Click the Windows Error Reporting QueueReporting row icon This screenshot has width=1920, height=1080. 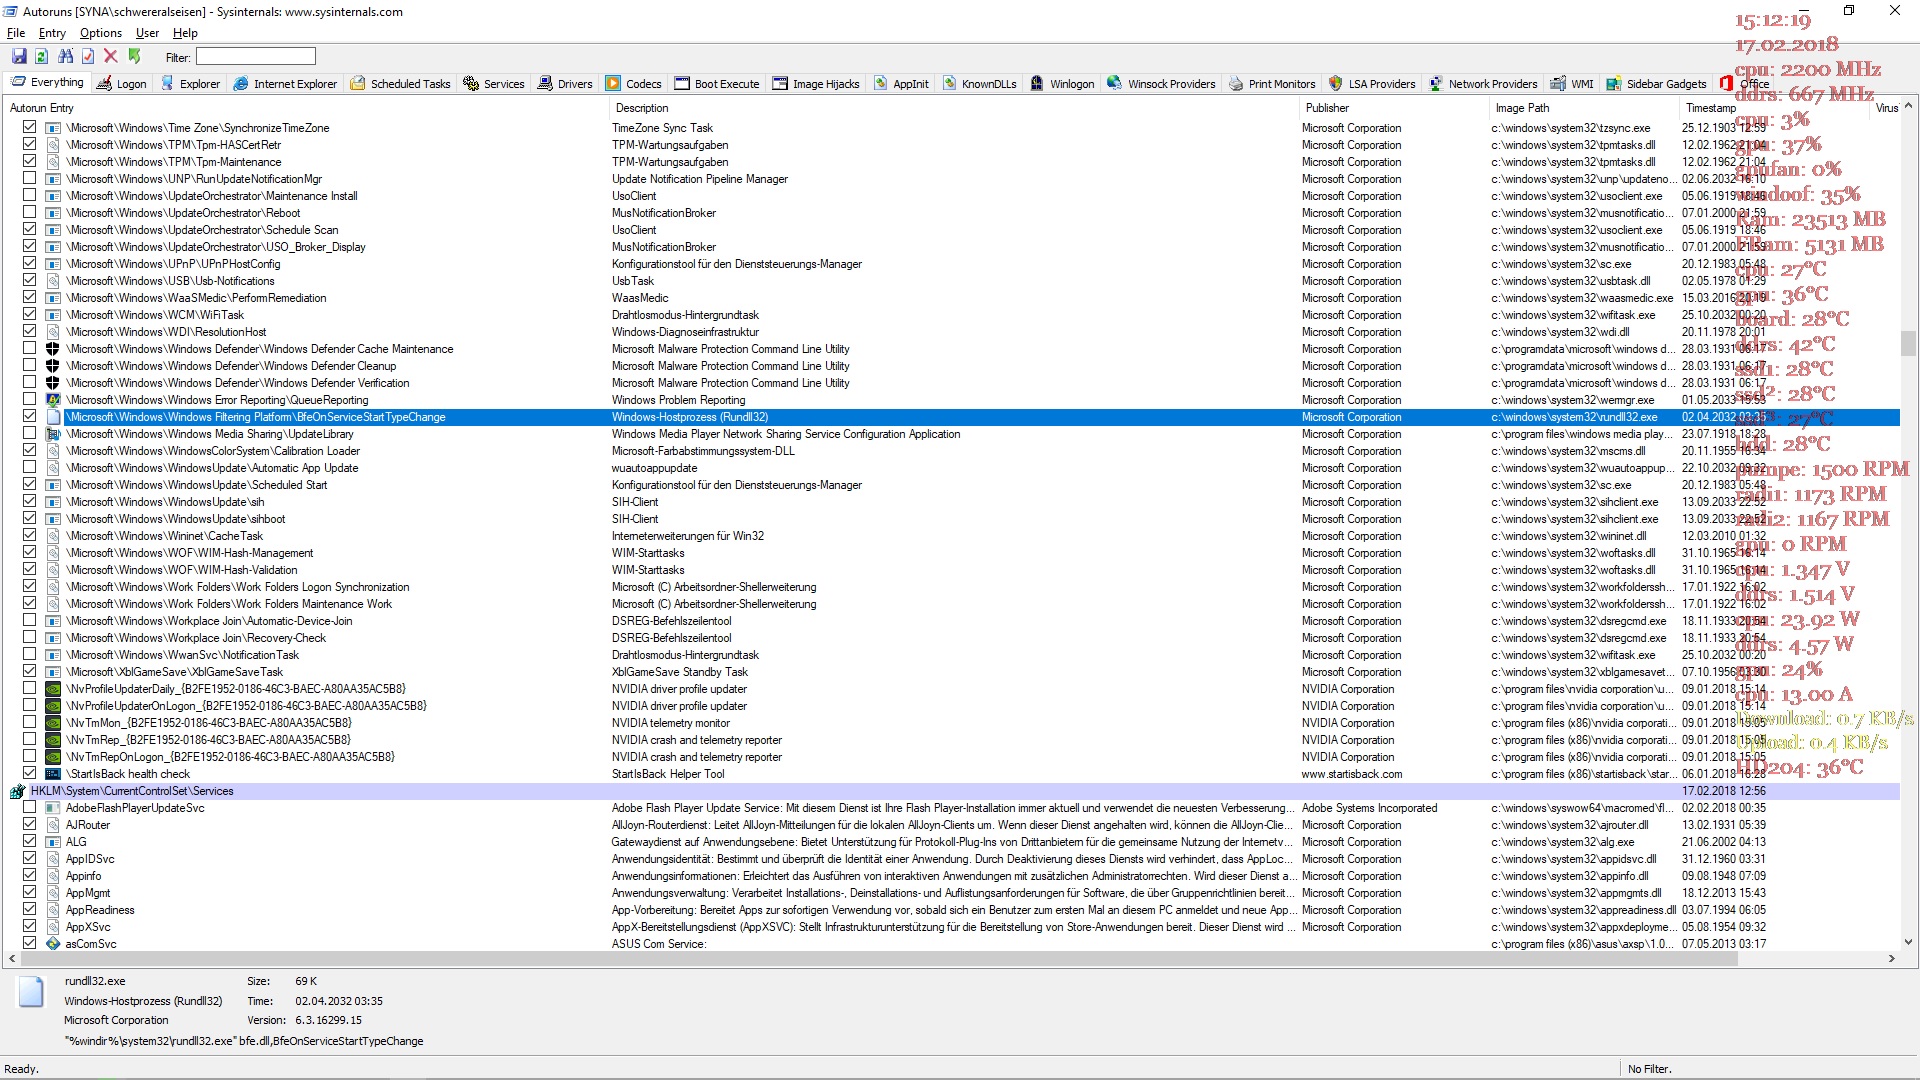tap(53, 400)
